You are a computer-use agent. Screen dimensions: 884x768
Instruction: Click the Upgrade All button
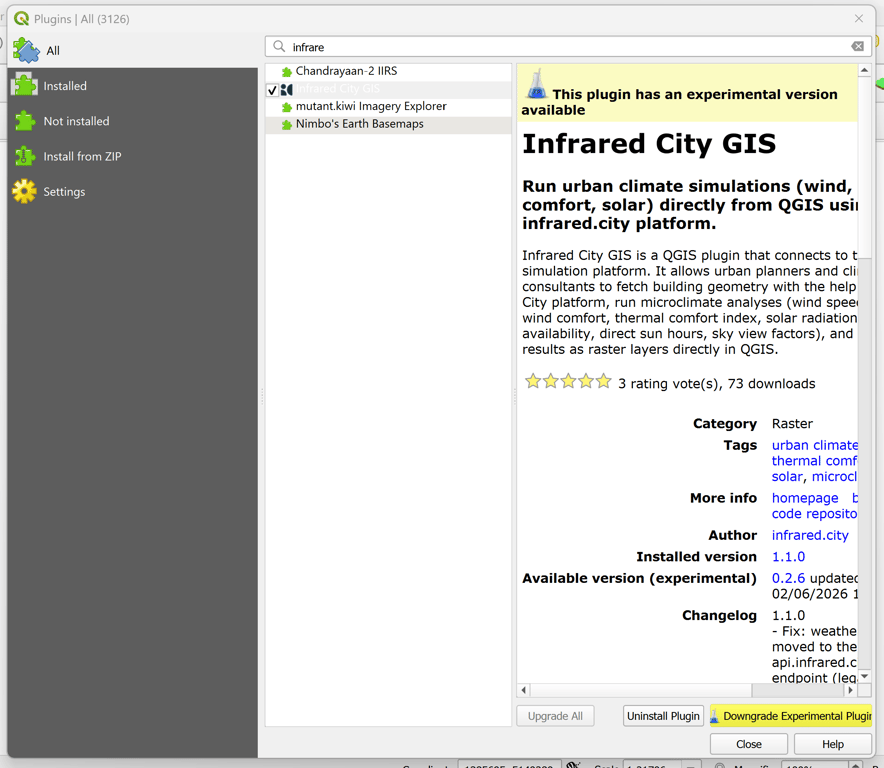(555, 716)
